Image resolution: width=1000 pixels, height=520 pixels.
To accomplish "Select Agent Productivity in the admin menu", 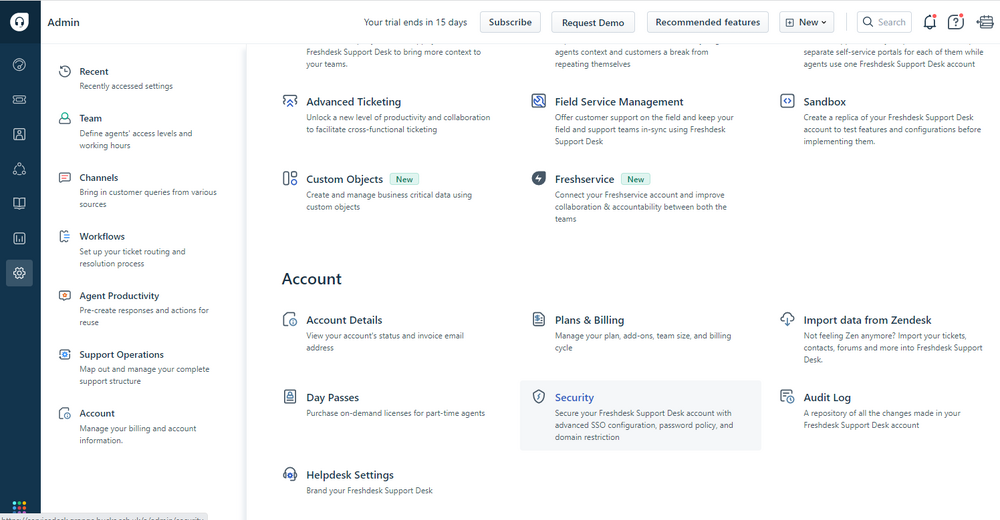I will click(x=119, y=296).
